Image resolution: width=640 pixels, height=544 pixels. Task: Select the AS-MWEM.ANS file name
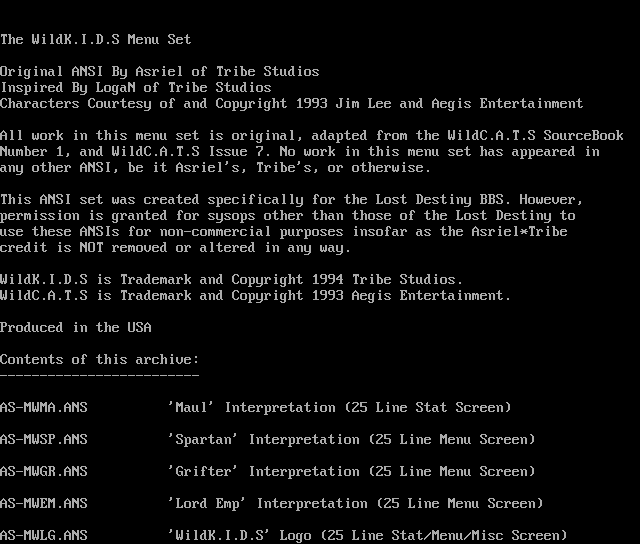(44, 504)
